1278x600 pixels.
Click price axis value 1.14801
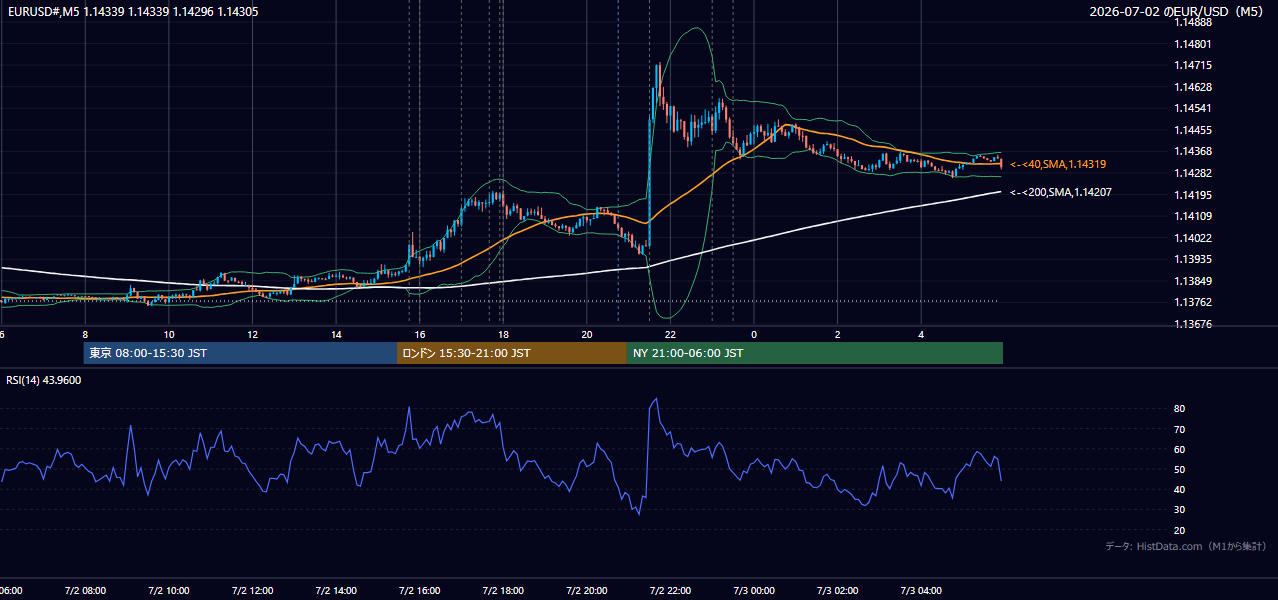[1192, 44]
